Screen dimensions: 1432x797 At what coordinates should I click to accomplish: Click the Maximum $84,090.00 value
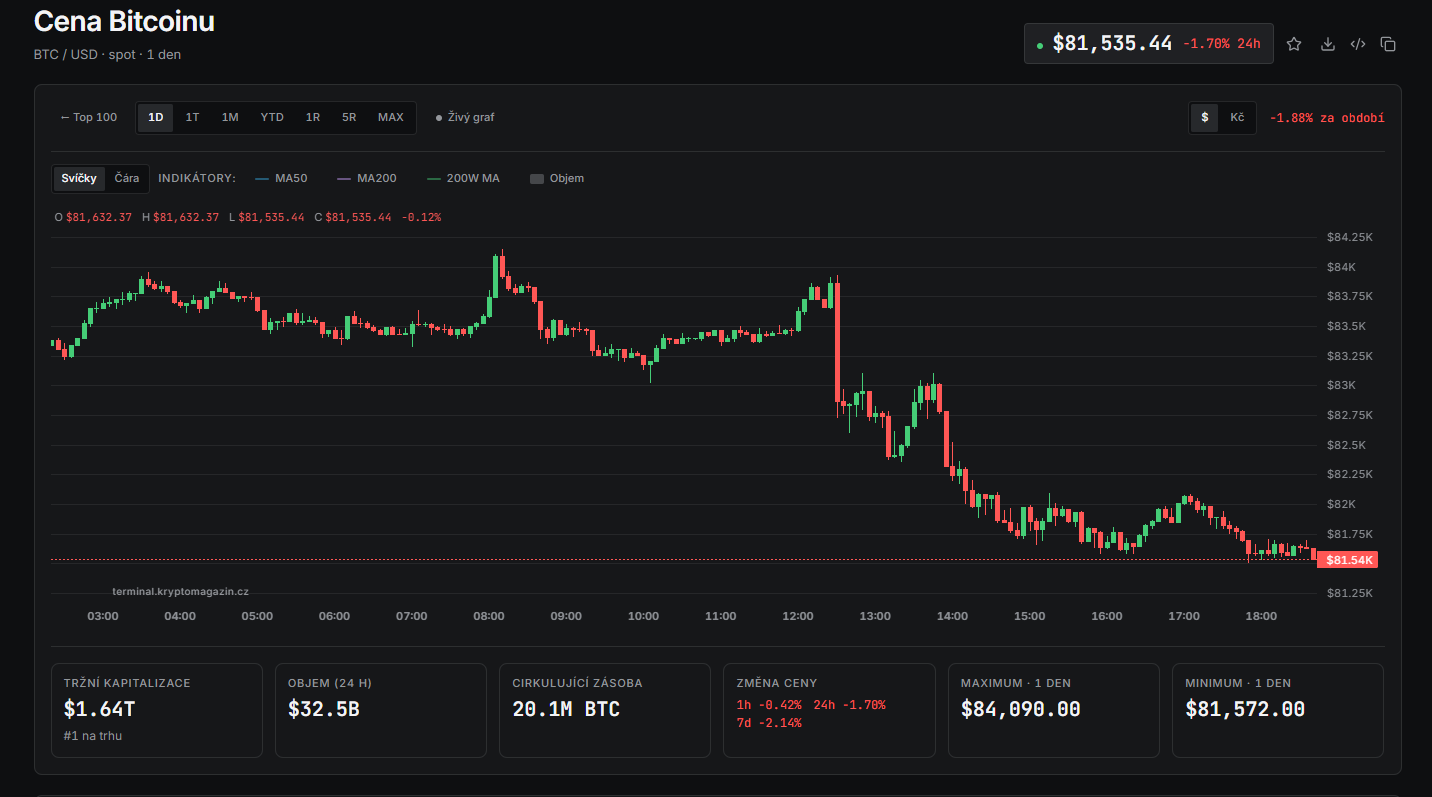1021,709
